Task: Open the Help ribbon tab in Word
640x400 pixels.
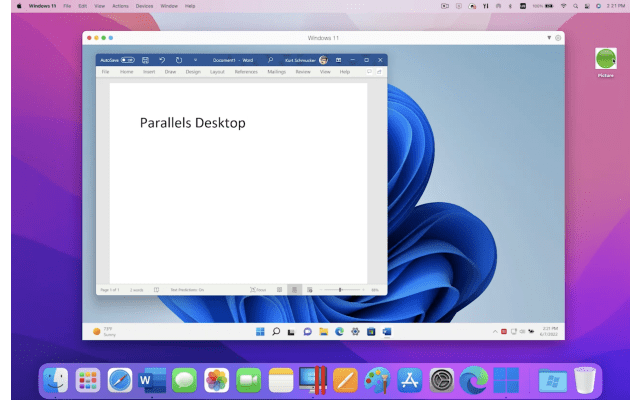Action: coord(345,72)
